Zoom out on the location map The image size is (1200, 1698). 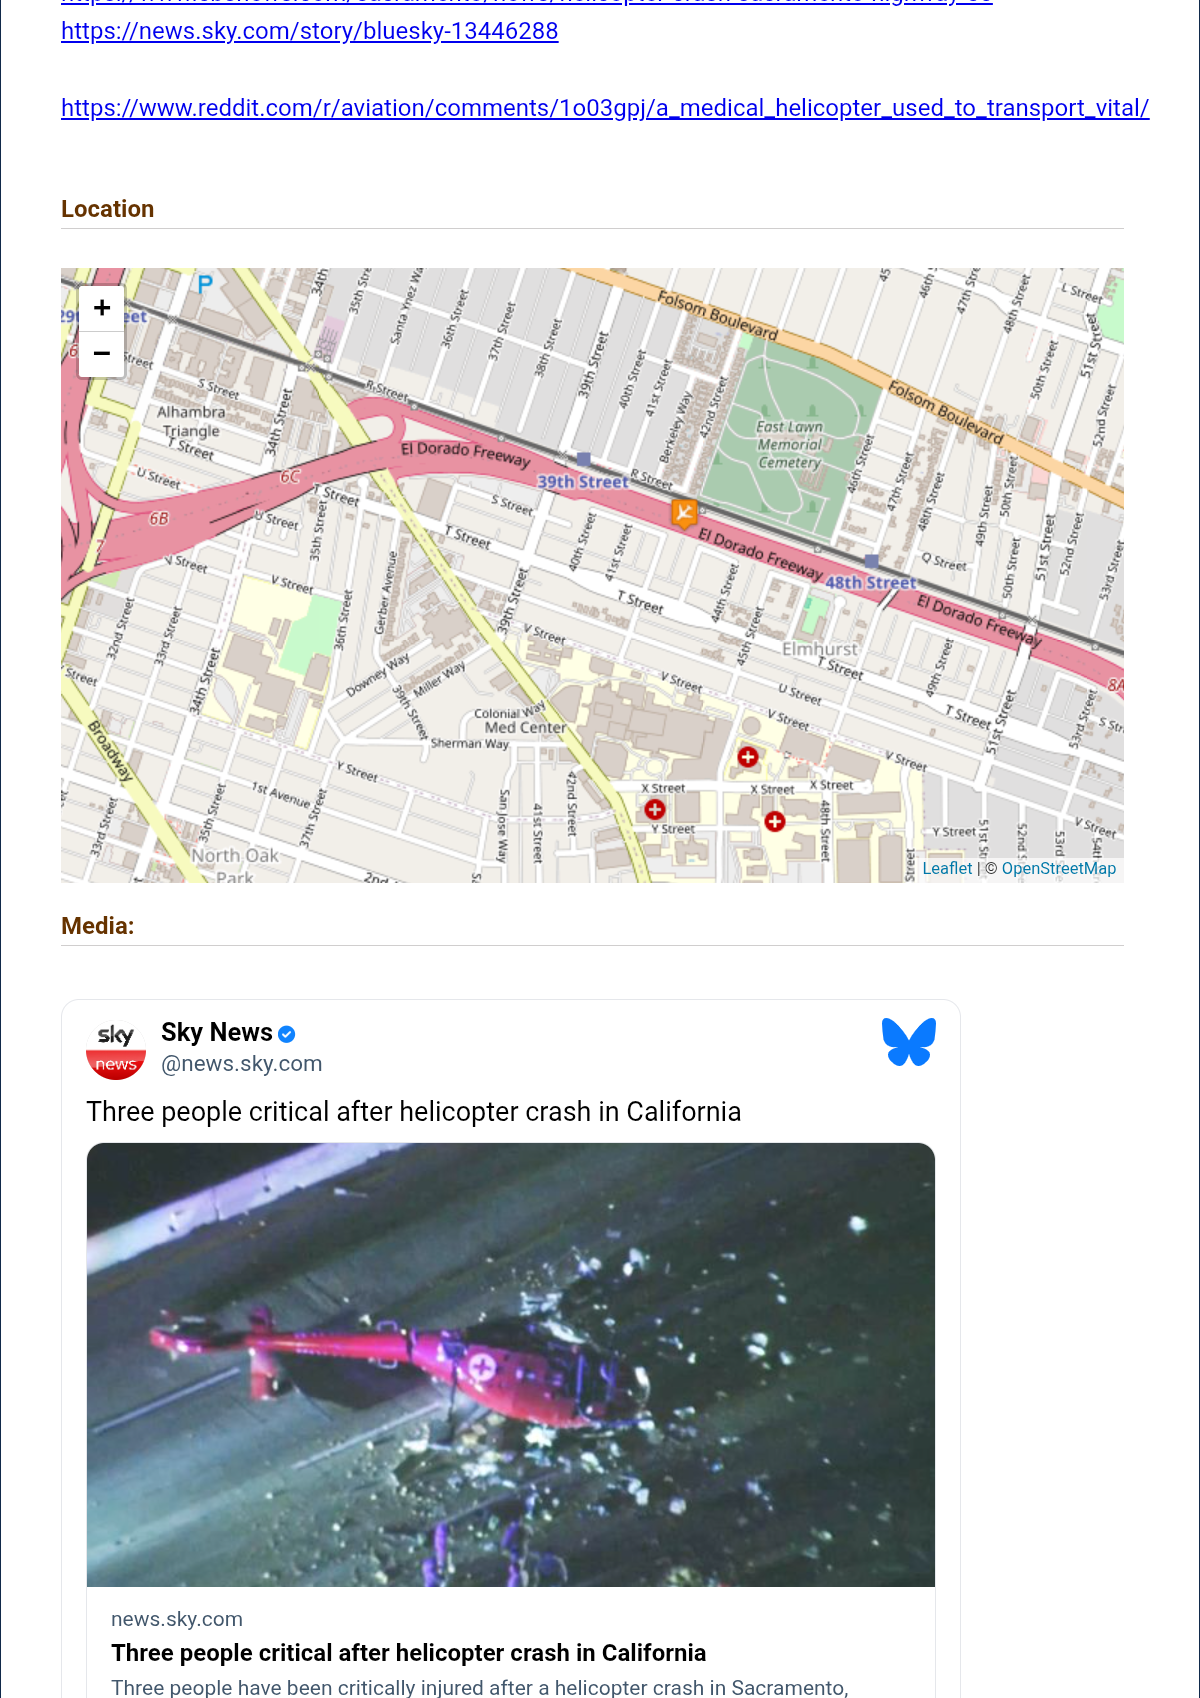[x=101, y=354]
